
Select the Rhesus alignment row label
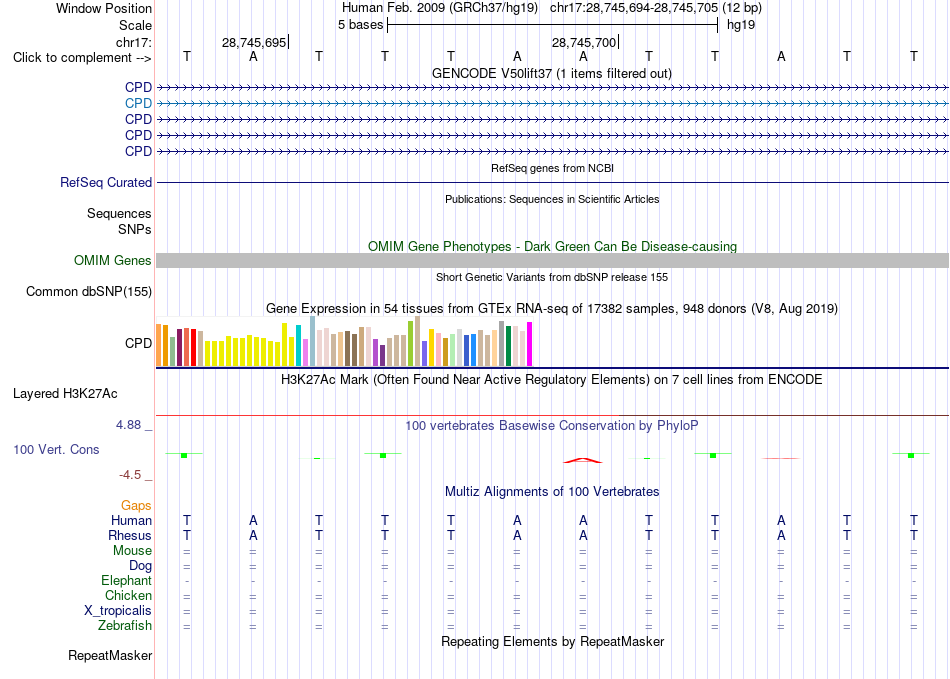[130, 535]
